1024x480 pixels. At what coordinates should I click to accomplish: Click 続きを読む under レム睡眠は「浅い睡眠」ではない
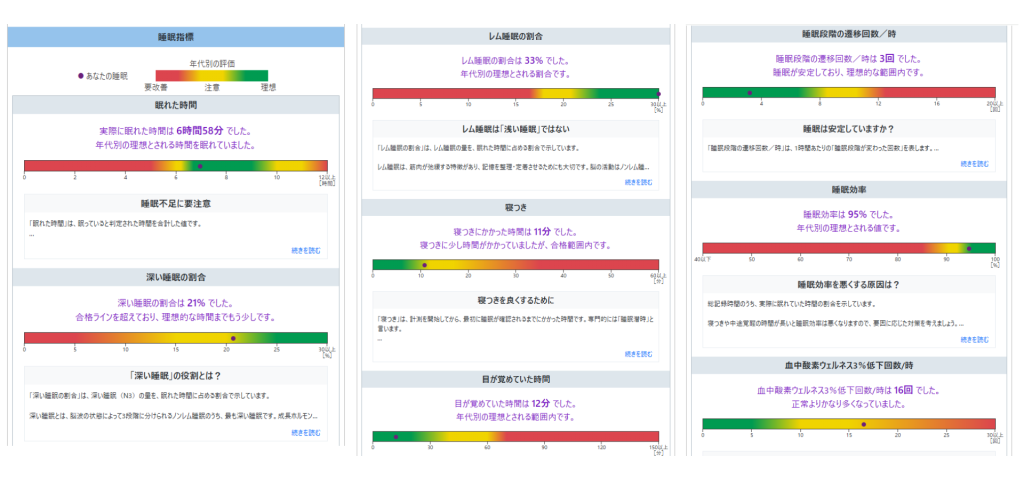(x=638, y=183)
